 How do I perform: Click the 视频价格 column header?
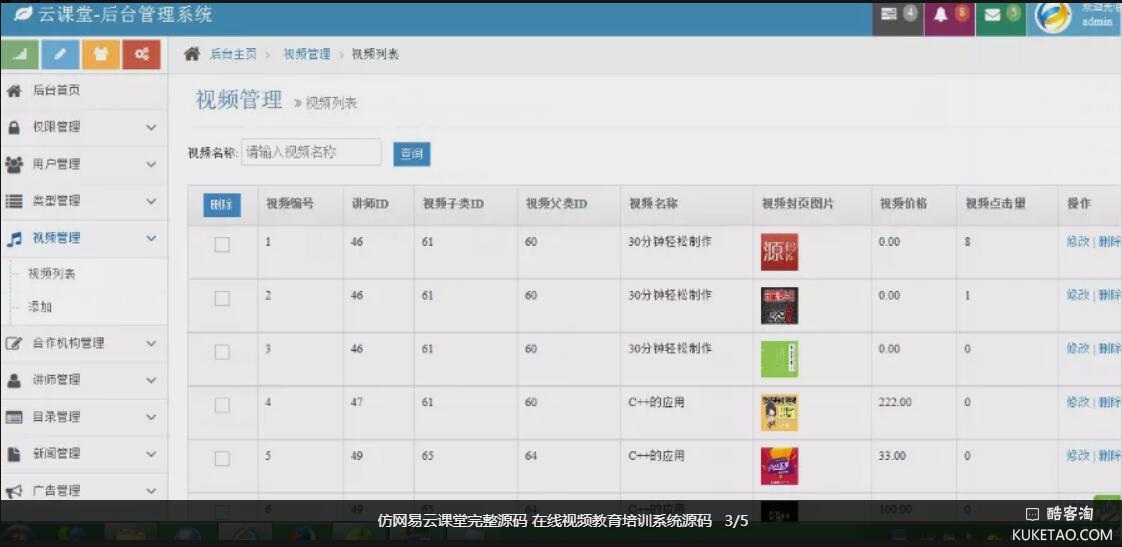903,203
